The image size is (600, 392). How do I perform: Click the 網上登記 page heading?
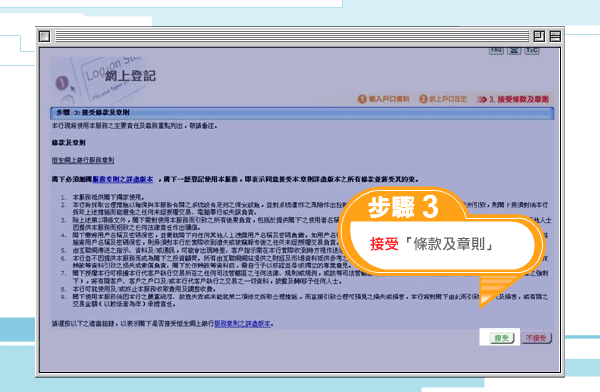[x=130, y=76]
